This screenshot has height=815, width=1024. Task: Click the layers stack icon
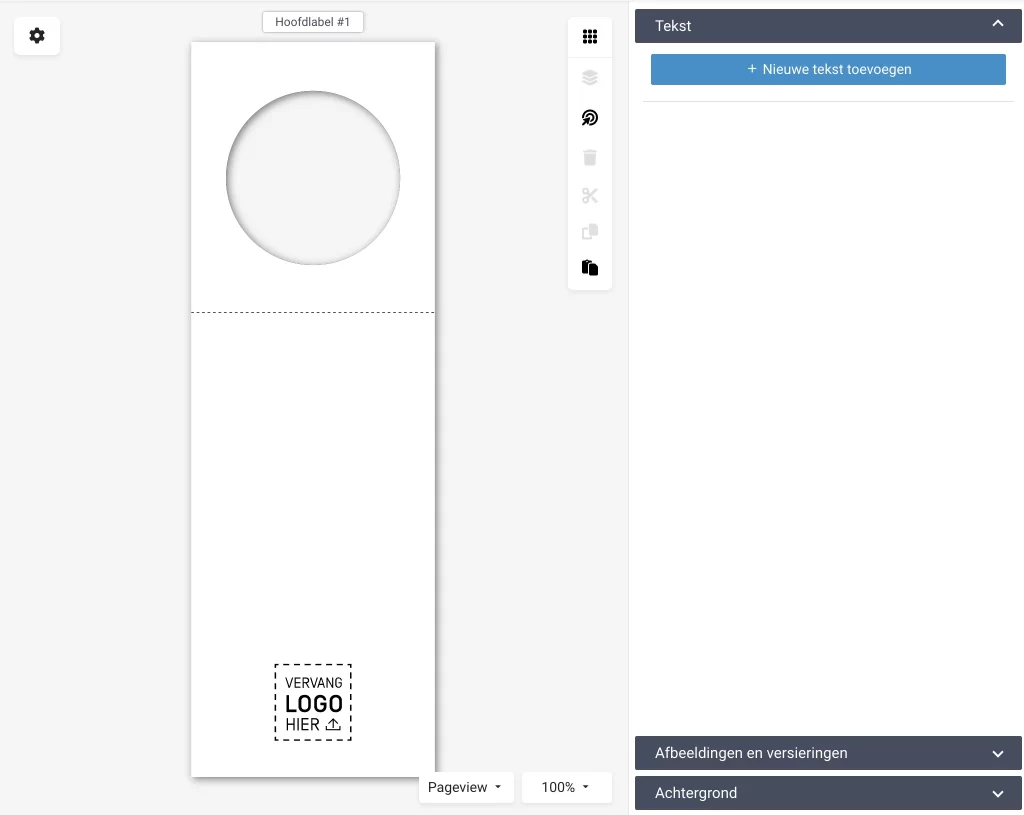pos(590,78)
